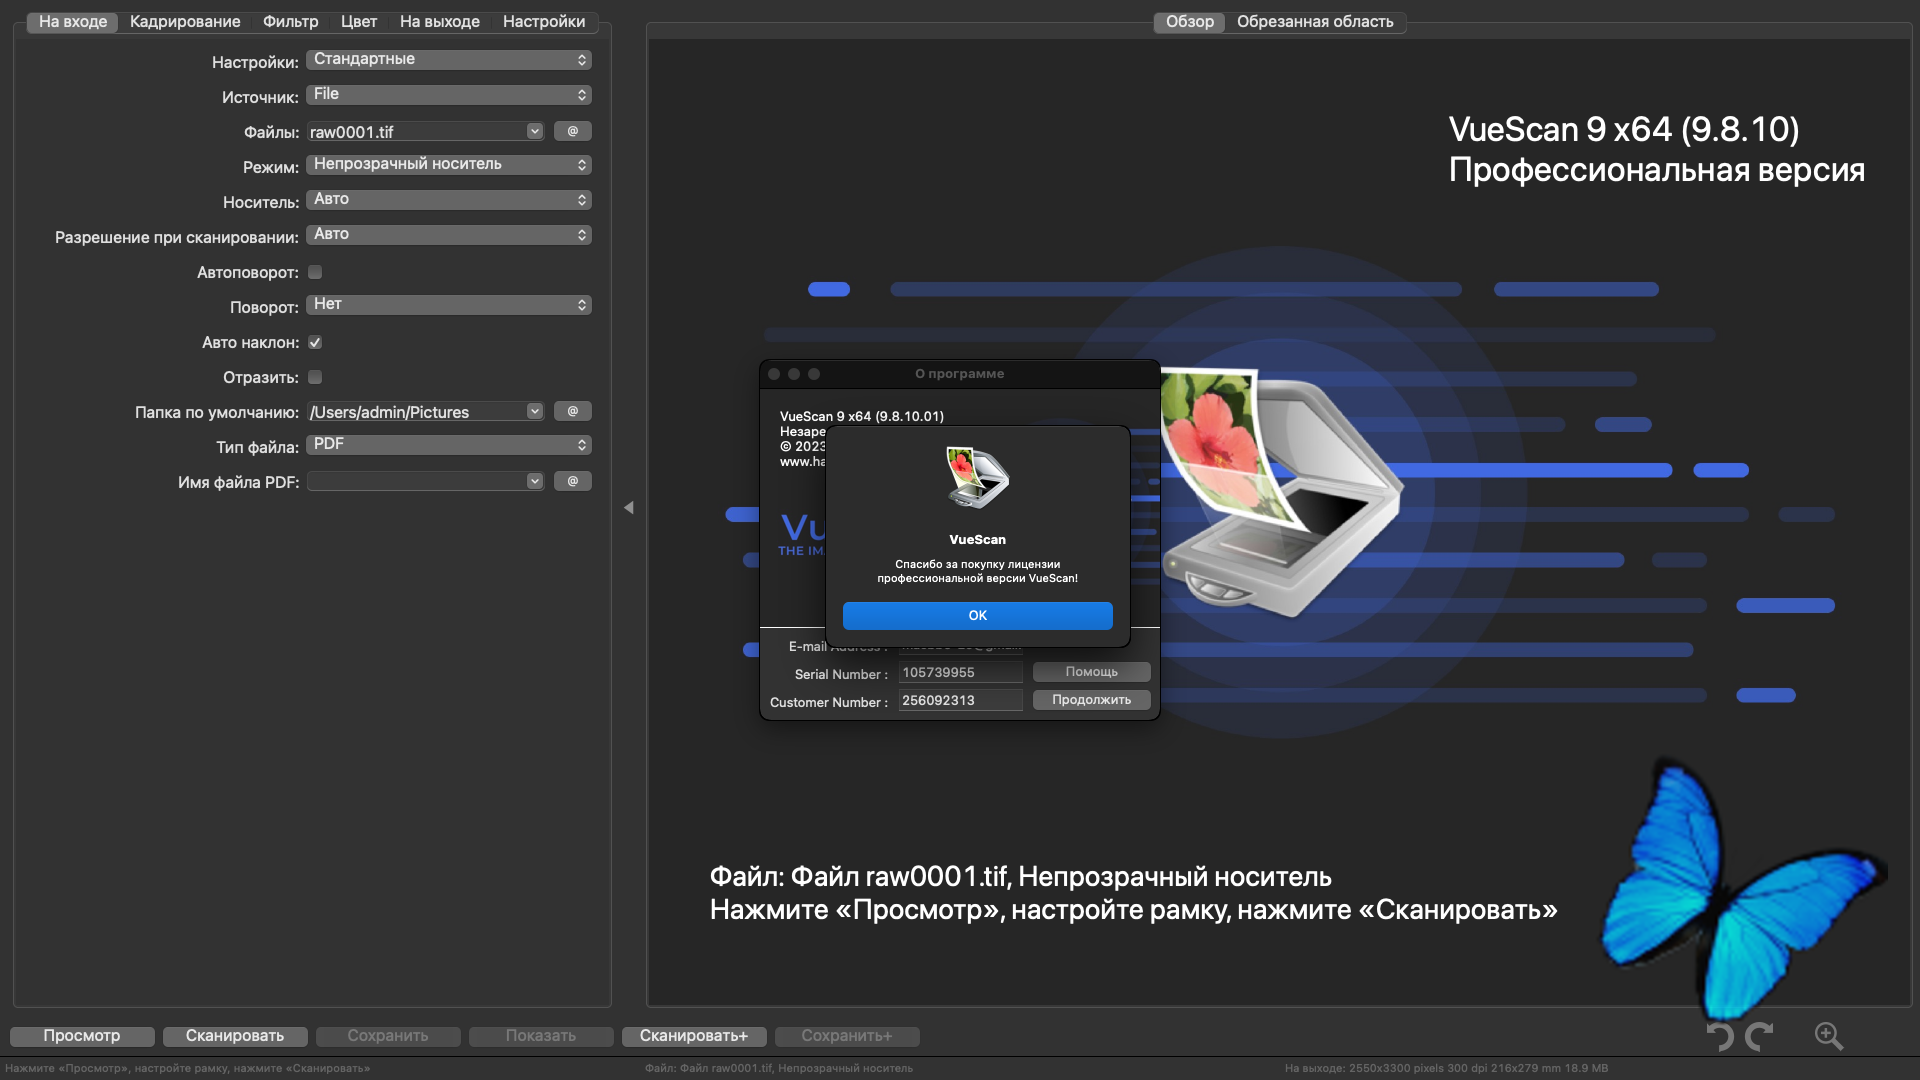Click the Продолжить button in About window
Image resolution: width=1920 pixels, height=1080 pixels.
pyautogui.click(x=1092, y=700)
